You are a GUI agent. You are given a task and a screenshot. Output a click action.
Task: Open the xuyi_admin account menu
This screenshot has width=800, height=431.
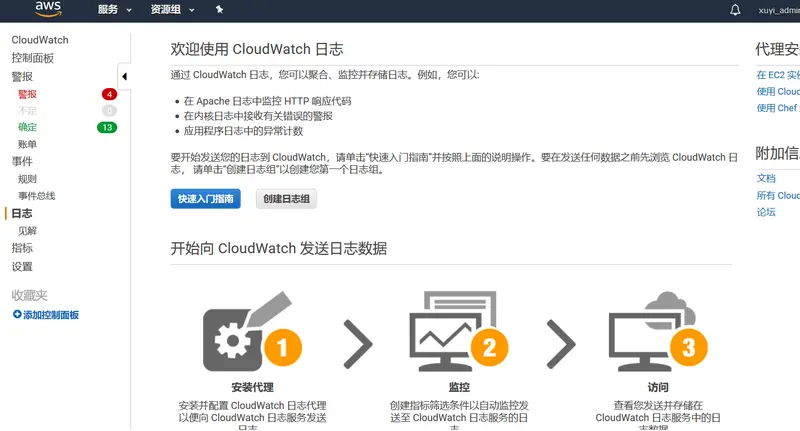click(x=779, y=10)
